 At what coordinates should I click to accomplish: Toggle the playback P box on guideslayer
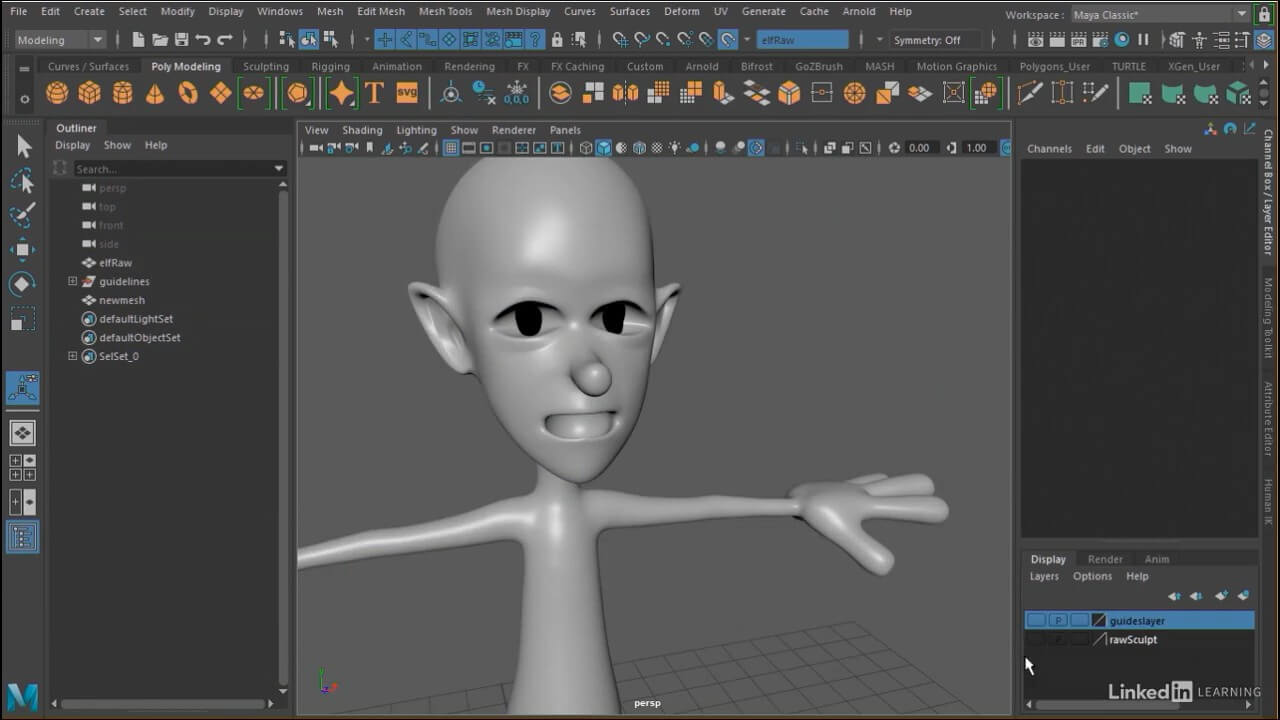[1058, 621]
